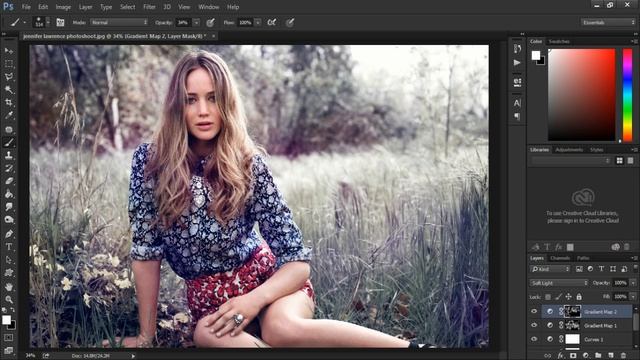Enable airbrush-style build-up icon
The height and width of the screenshot is (360, 640).
[x=272, y=22]
